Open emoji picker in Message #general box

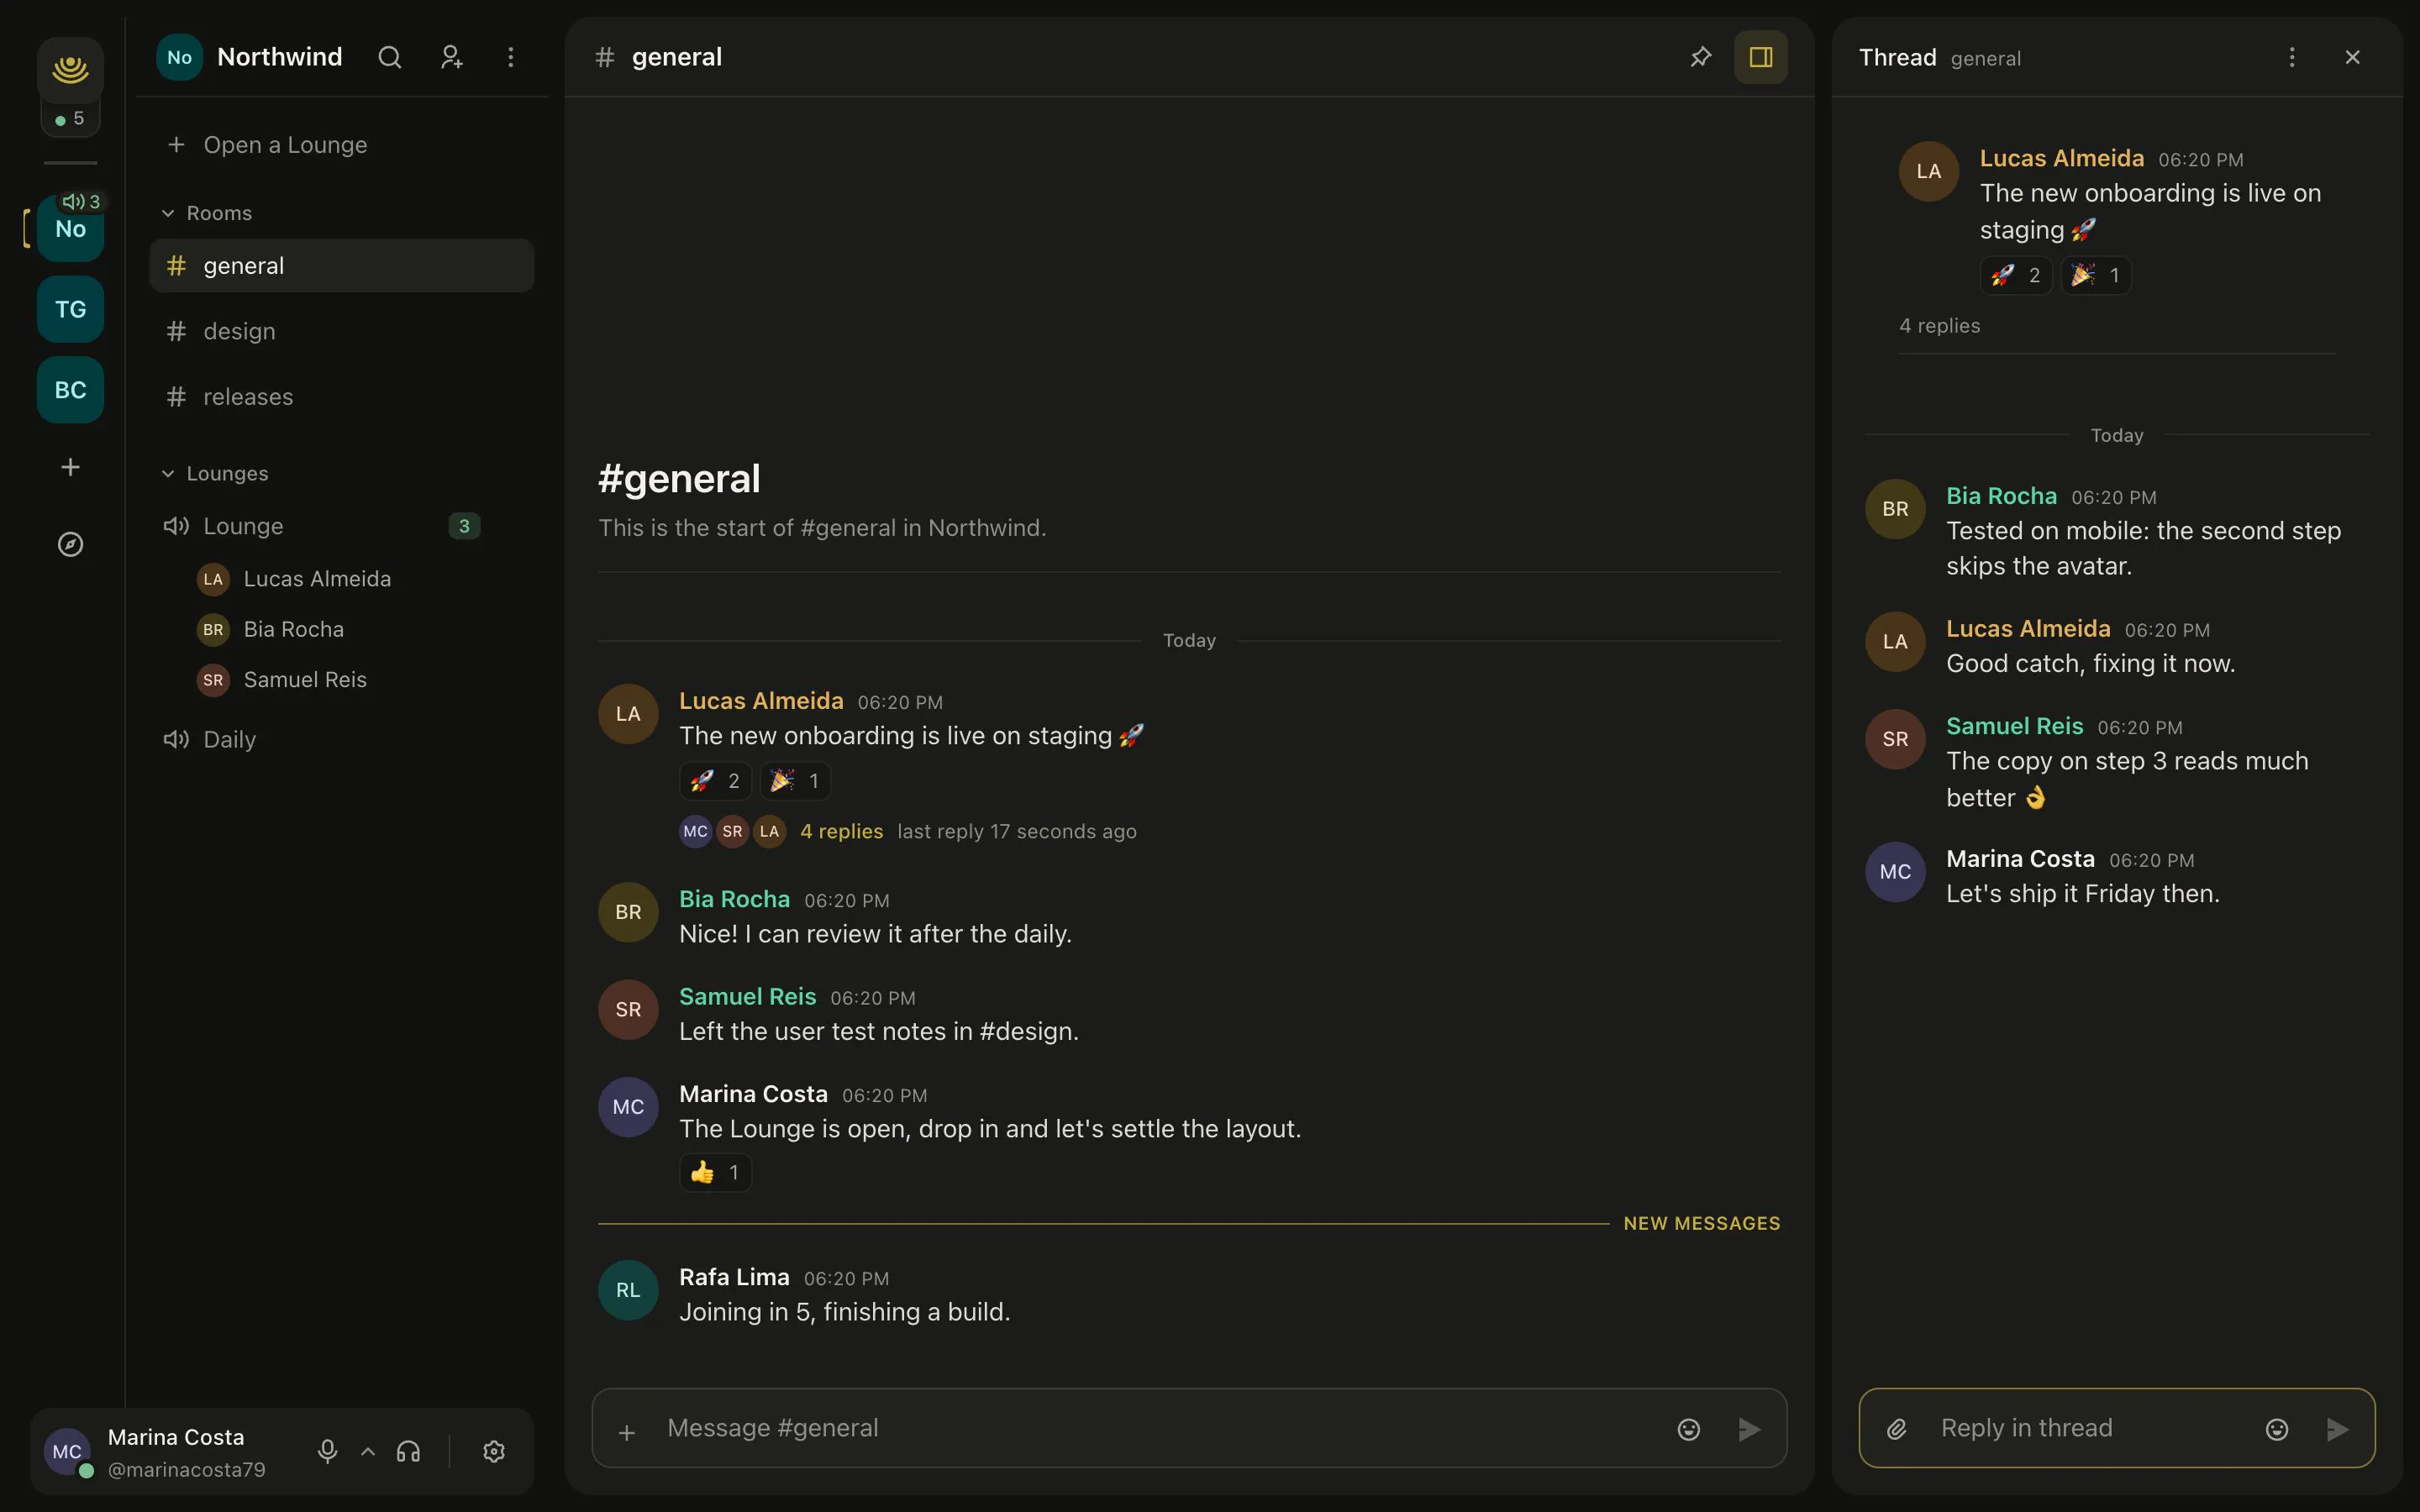point(1688,1429)
